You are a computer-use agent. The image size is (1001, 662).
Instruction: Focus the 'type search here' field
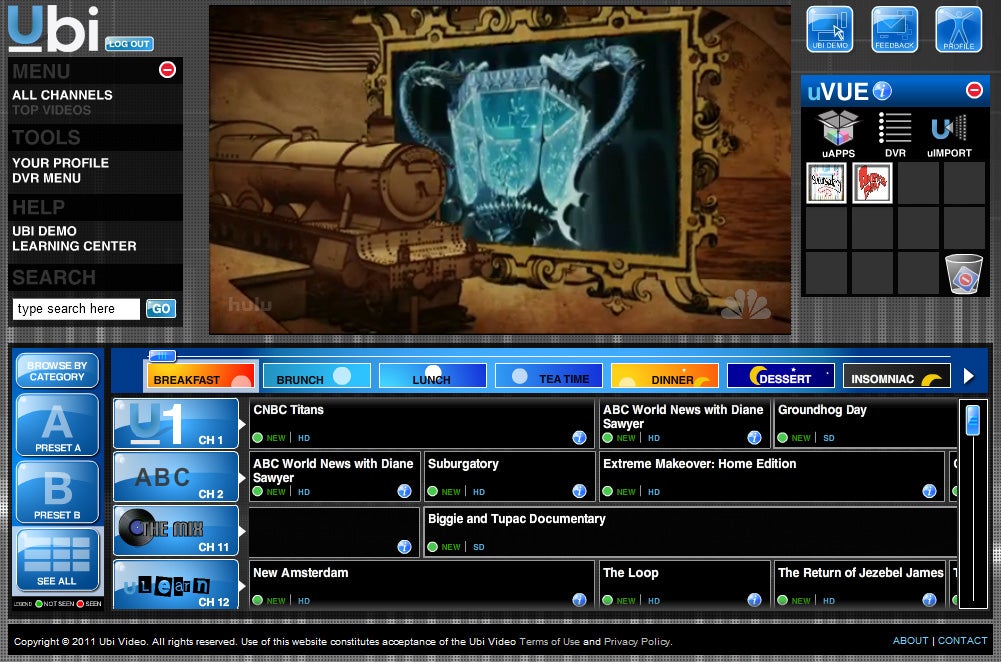coord(76,309)
